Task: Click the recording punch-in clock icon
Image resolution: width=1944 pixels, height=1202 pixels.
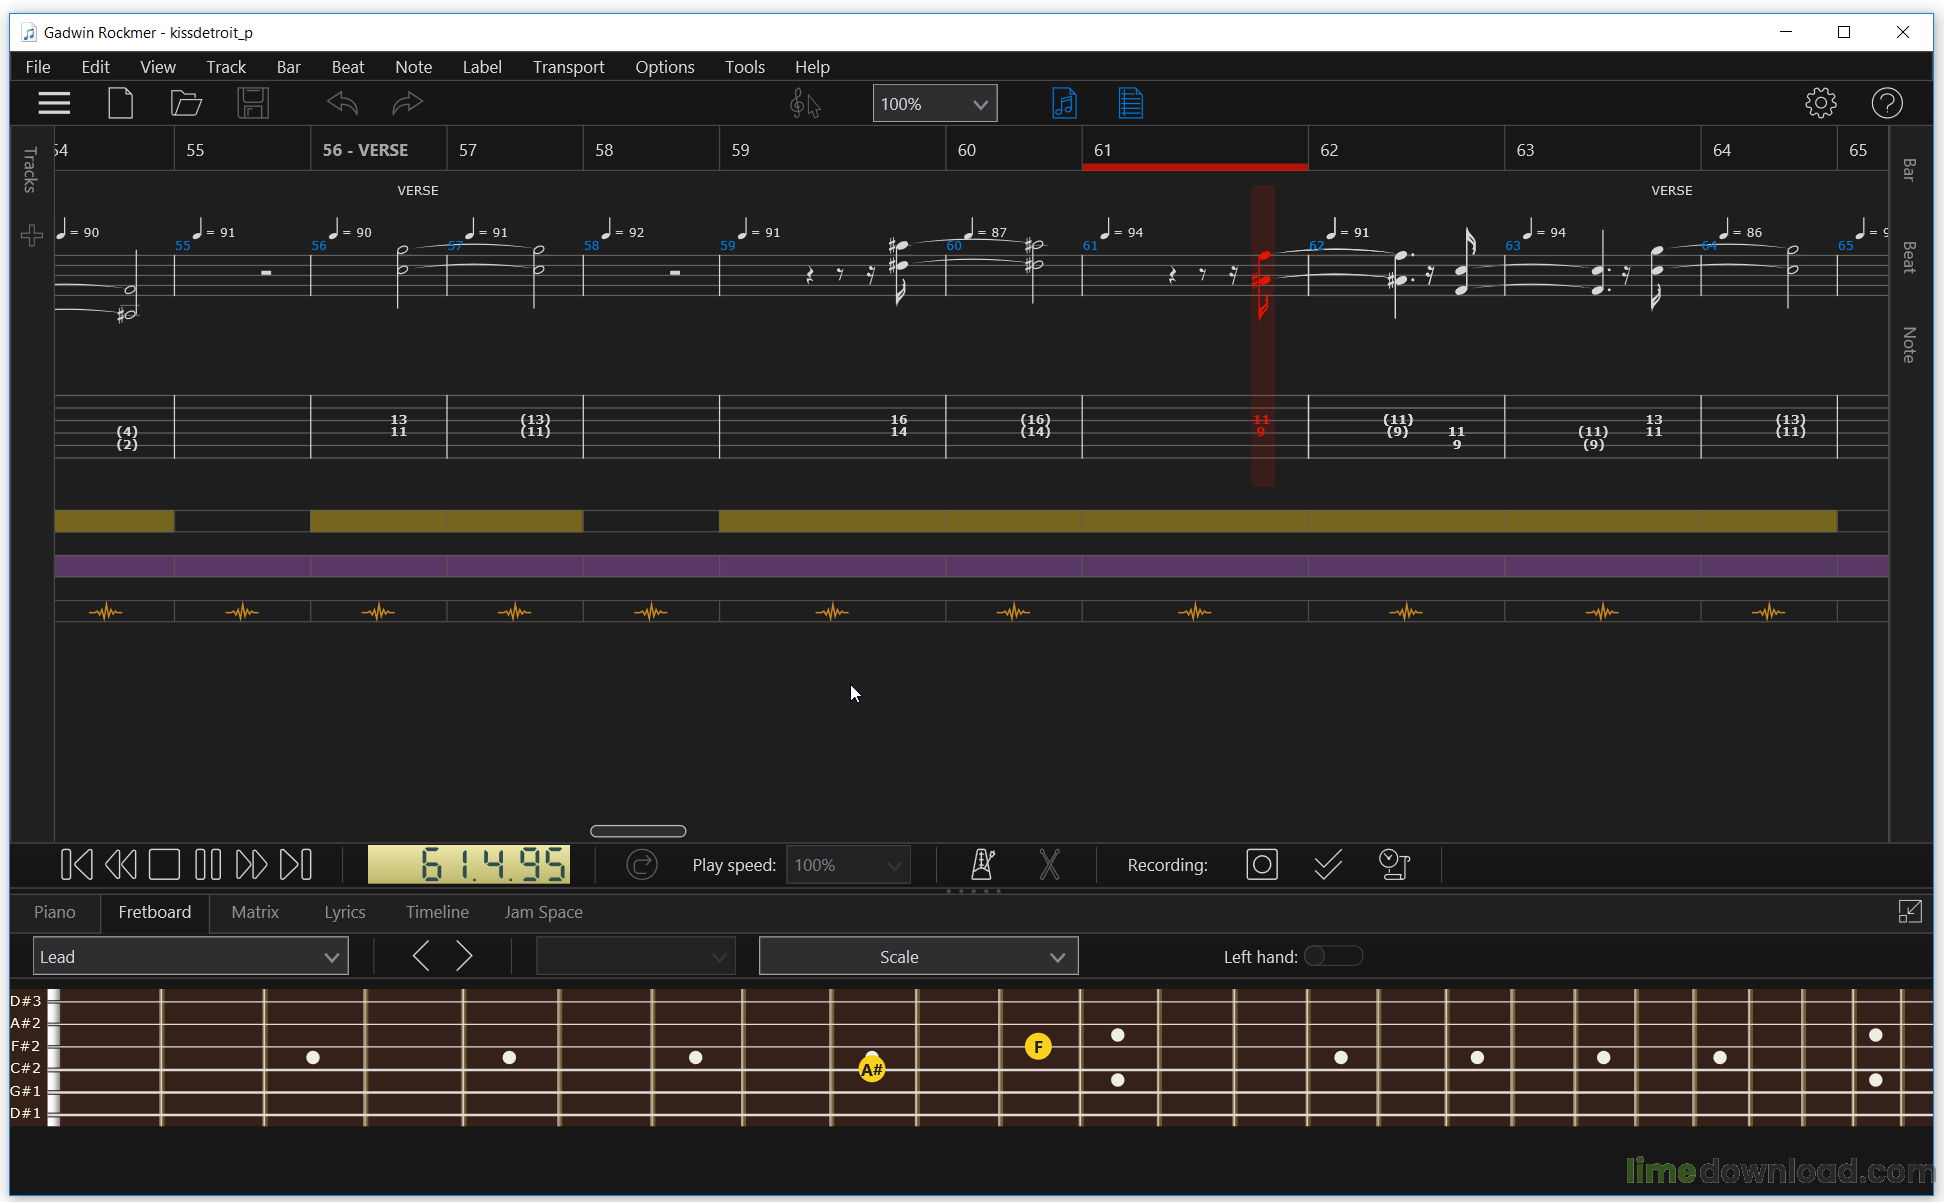Action: click(1393, 864)
